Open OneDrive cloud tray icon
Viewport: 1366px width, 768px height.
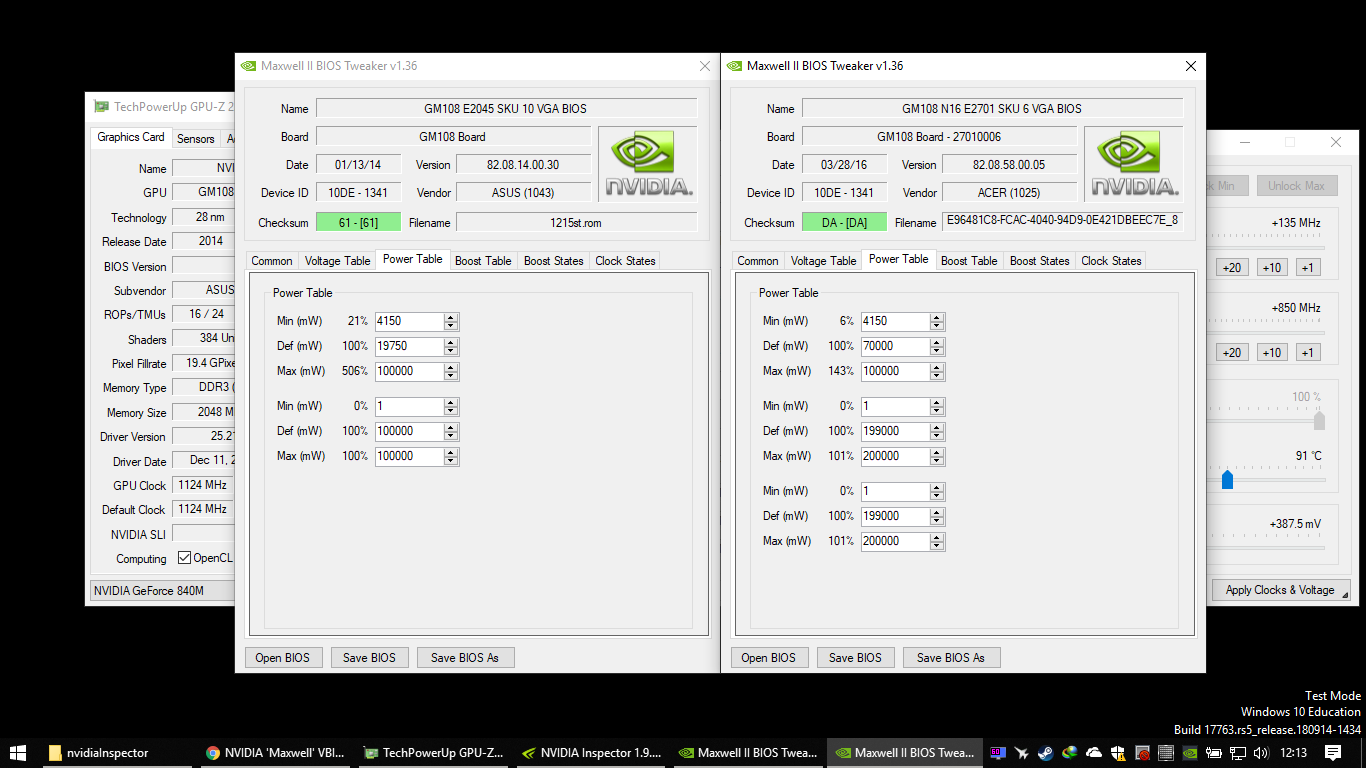(1094, 753)
